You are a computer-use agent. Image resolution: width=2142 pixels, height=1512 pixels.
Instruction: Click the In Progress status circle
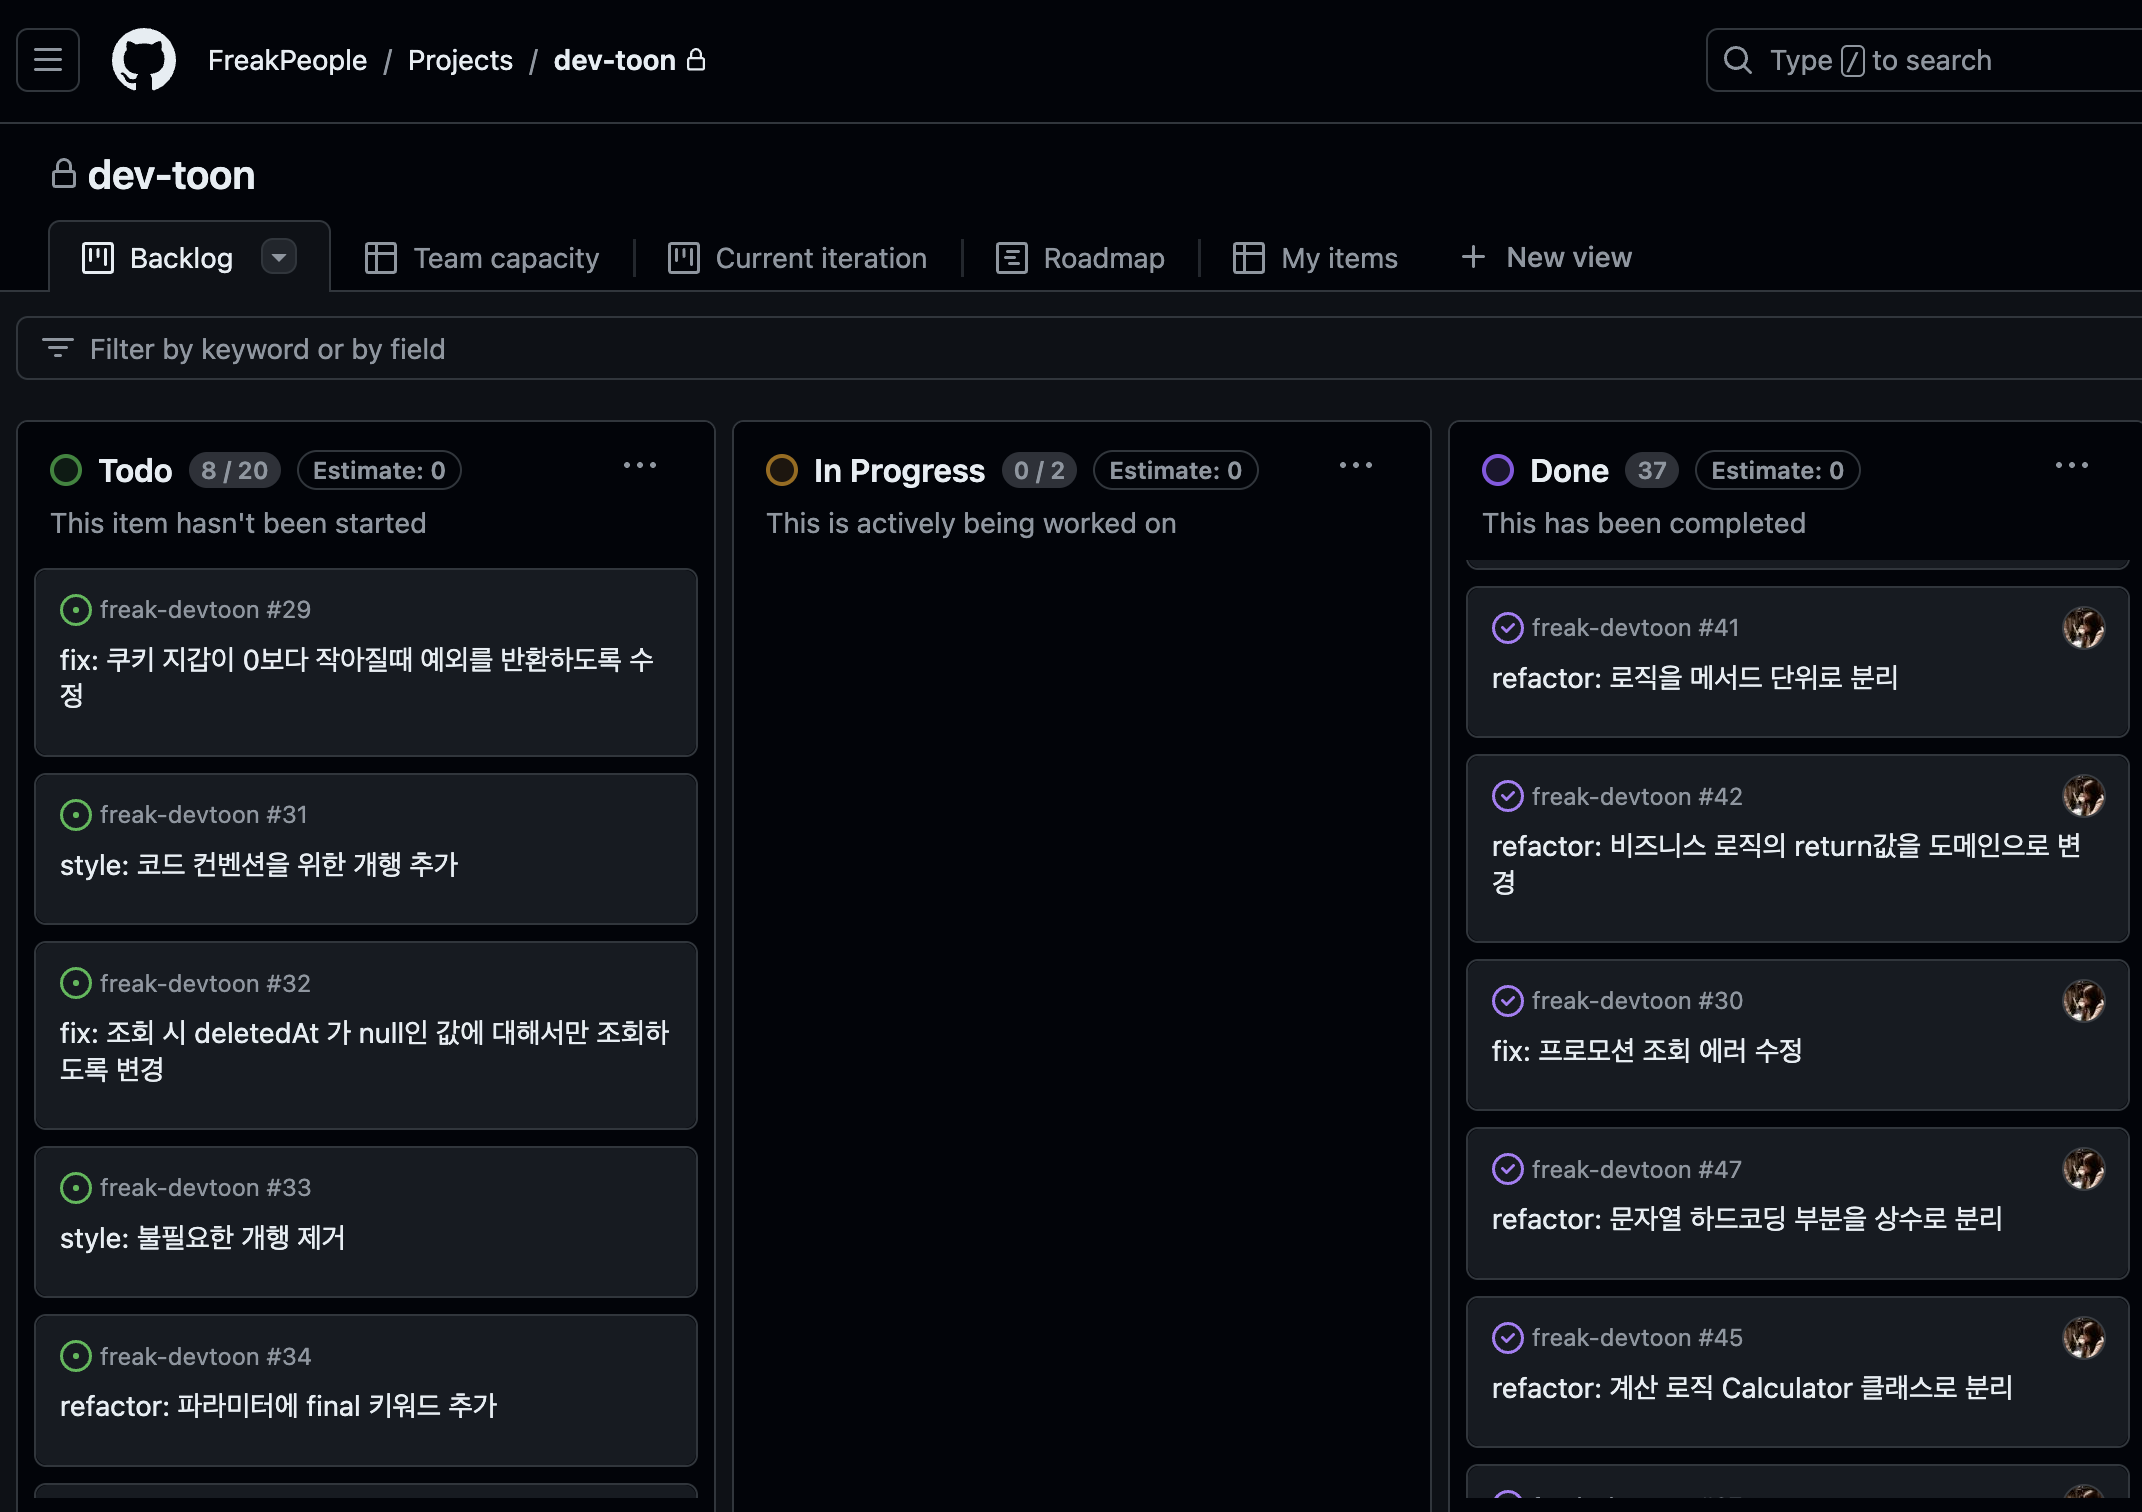point(782,470)
